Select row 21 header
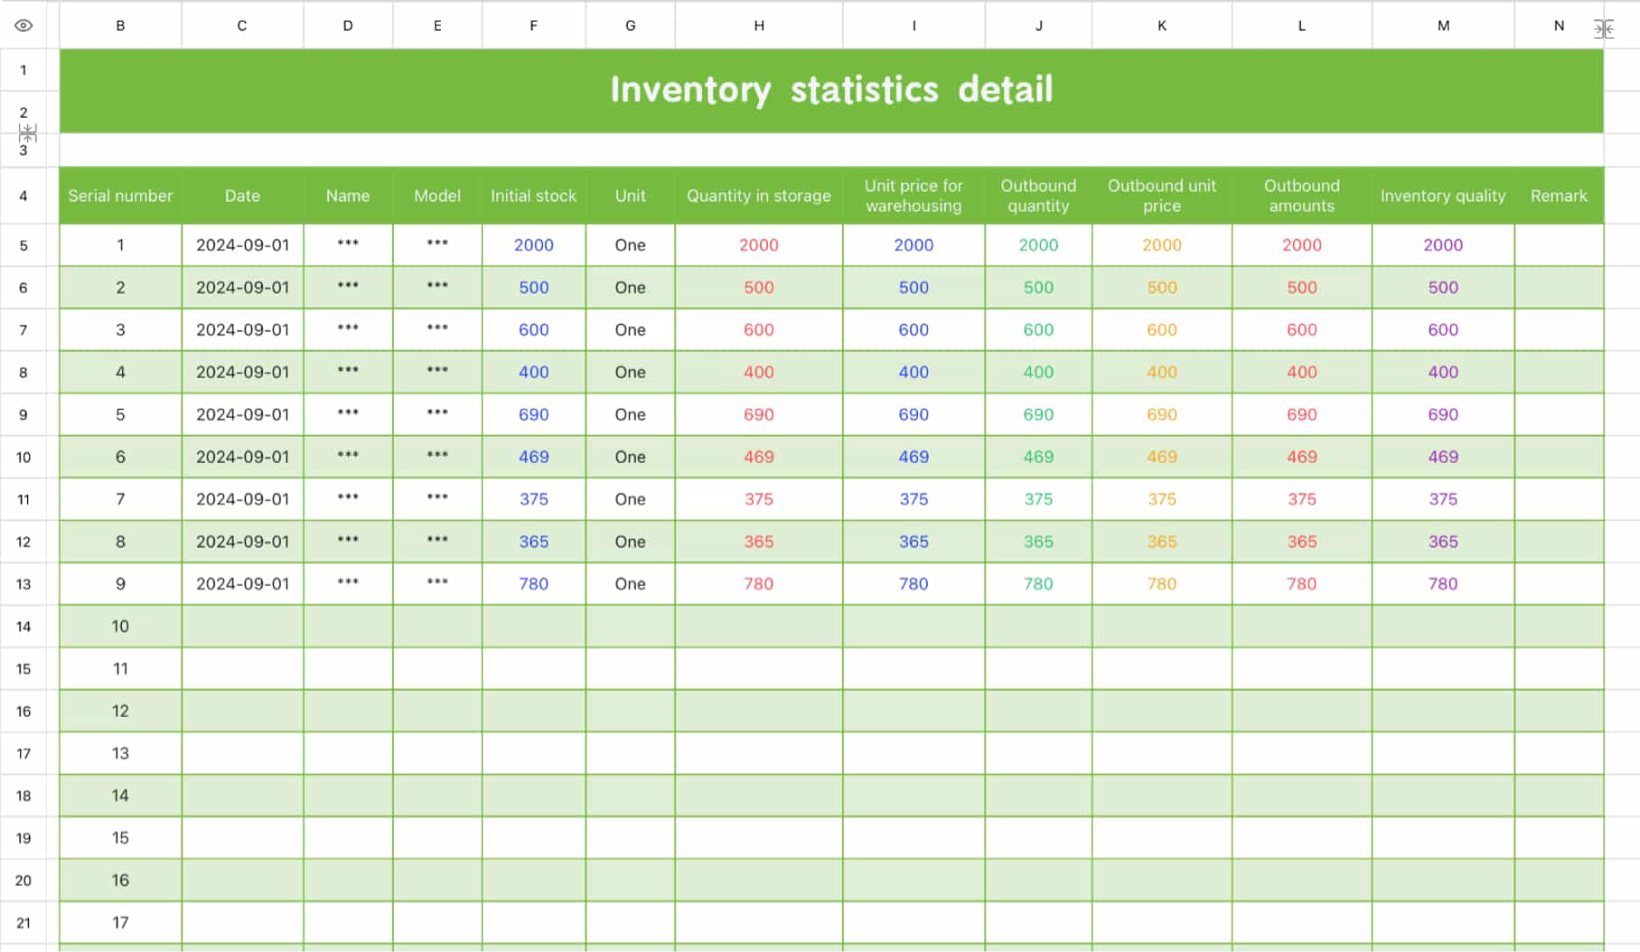The image size is (1640, 952). [x=23, y=923]
